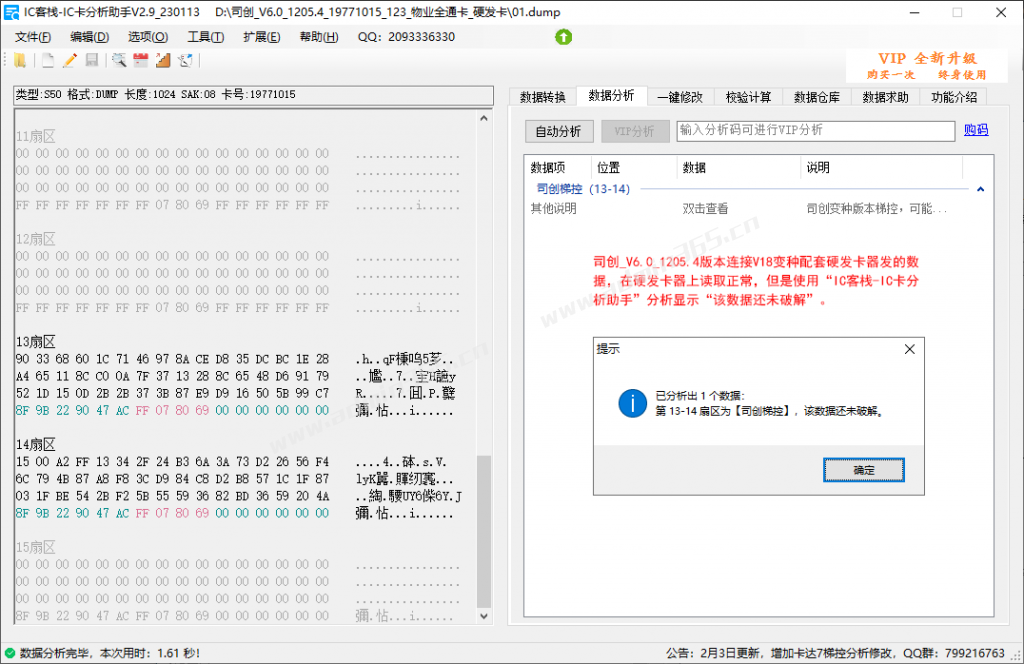This screenshot has height=664, width=1024.
Task: Switch to the 数据求助 tab
Action: click(886, 97)
